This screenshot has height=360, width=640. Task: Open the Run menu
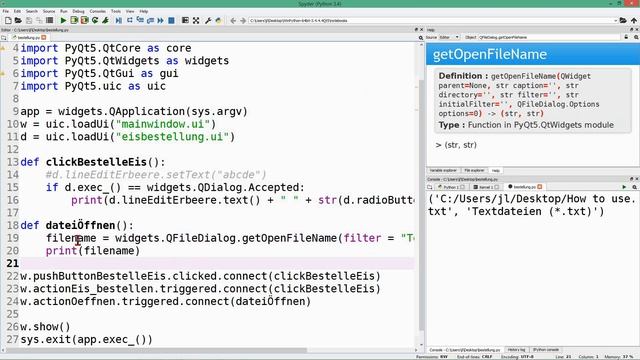tap(64, 11)
